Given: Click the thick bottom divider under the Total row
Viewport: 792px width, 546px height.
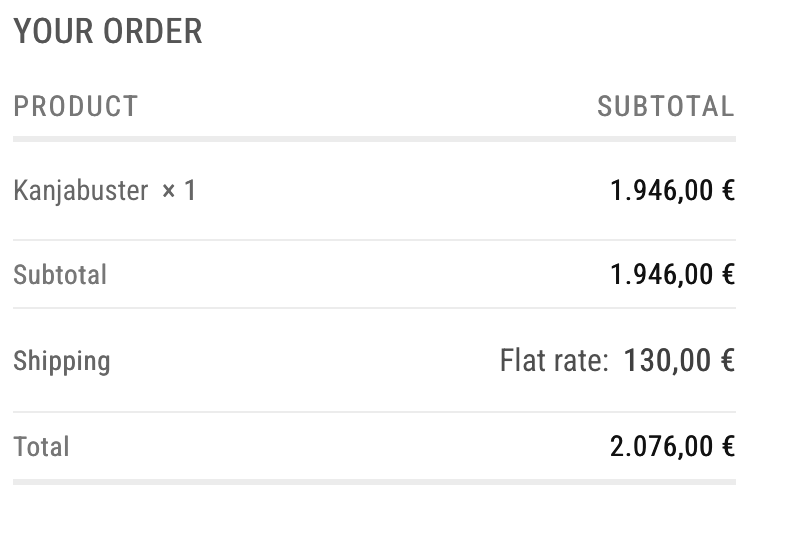Looking at the screenshot, I should pos(374,482).
